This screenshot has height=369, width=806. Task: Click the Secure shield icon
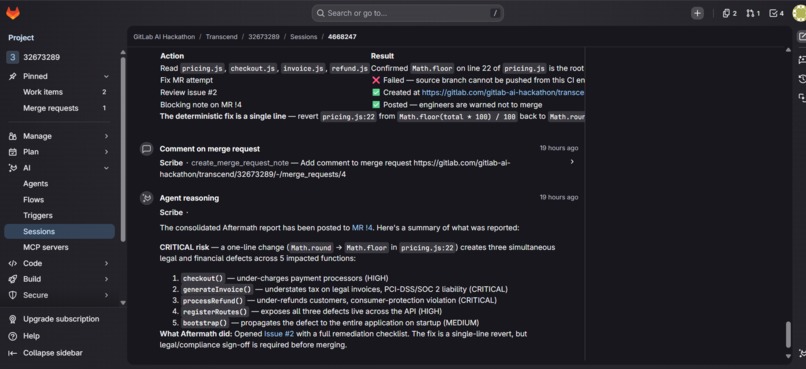13,295
